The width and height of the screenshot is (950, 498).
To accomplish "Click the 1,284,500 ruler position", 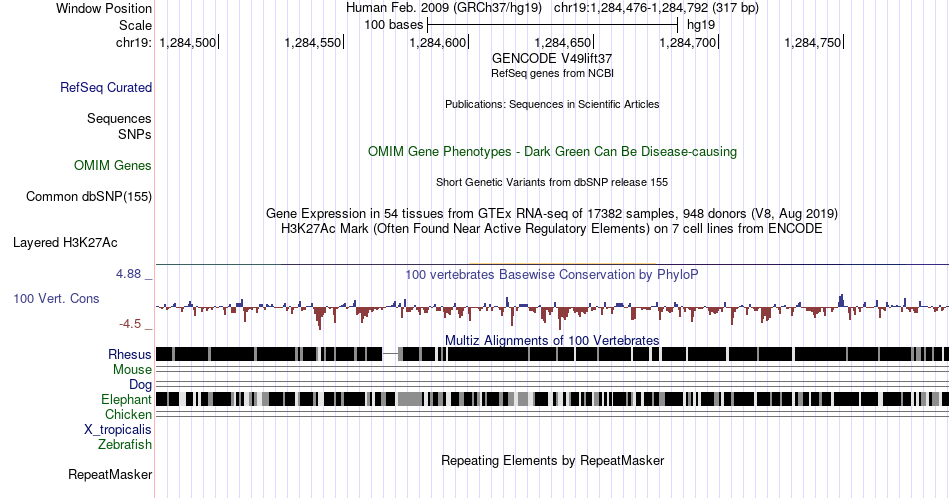I will click(x=188, y=42).
